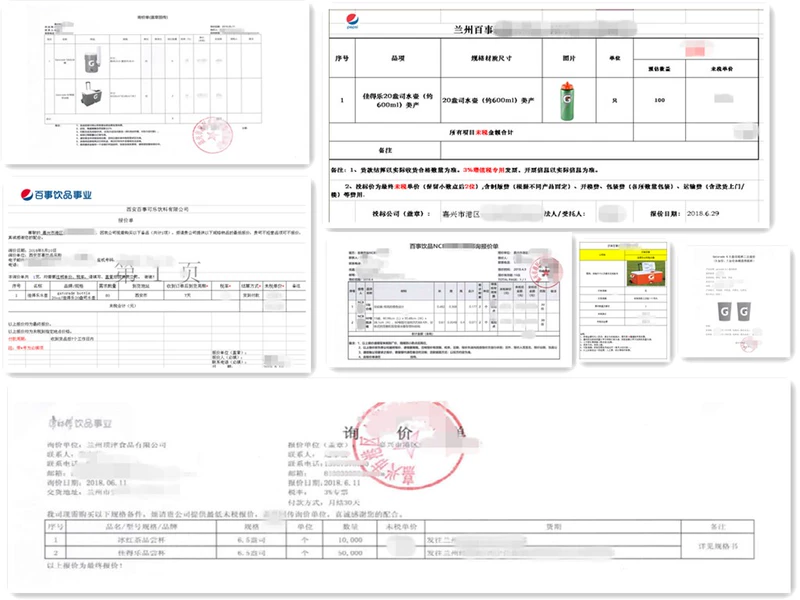Click the 预估数量 header cell
800x600 pixels.
tap(659, 68)
